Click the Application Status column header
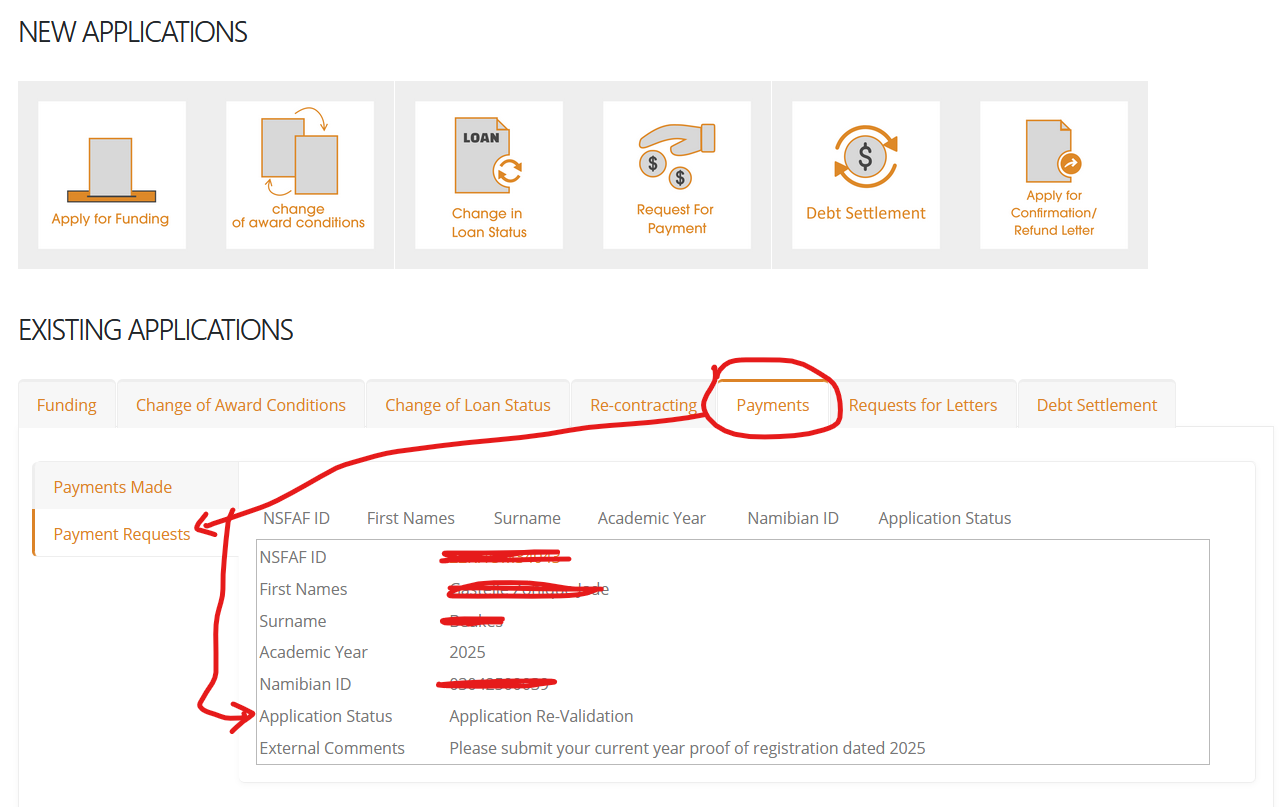 pos(944,518)
